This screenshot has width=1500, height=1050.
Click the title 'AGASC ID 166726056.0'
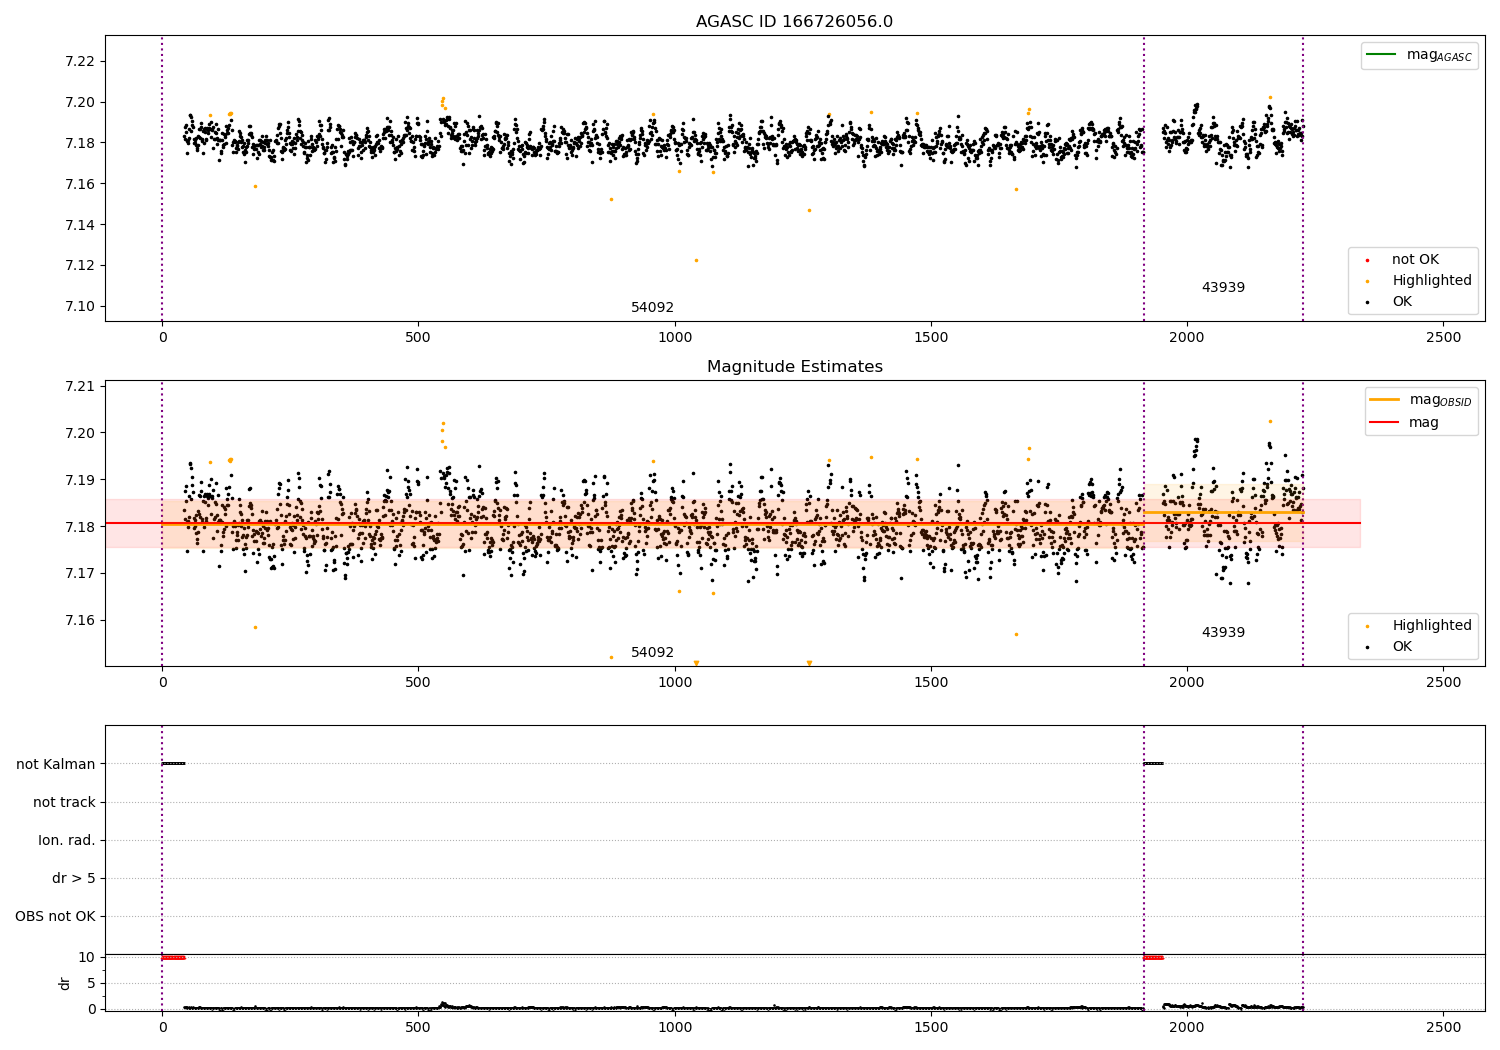[794, 22]
